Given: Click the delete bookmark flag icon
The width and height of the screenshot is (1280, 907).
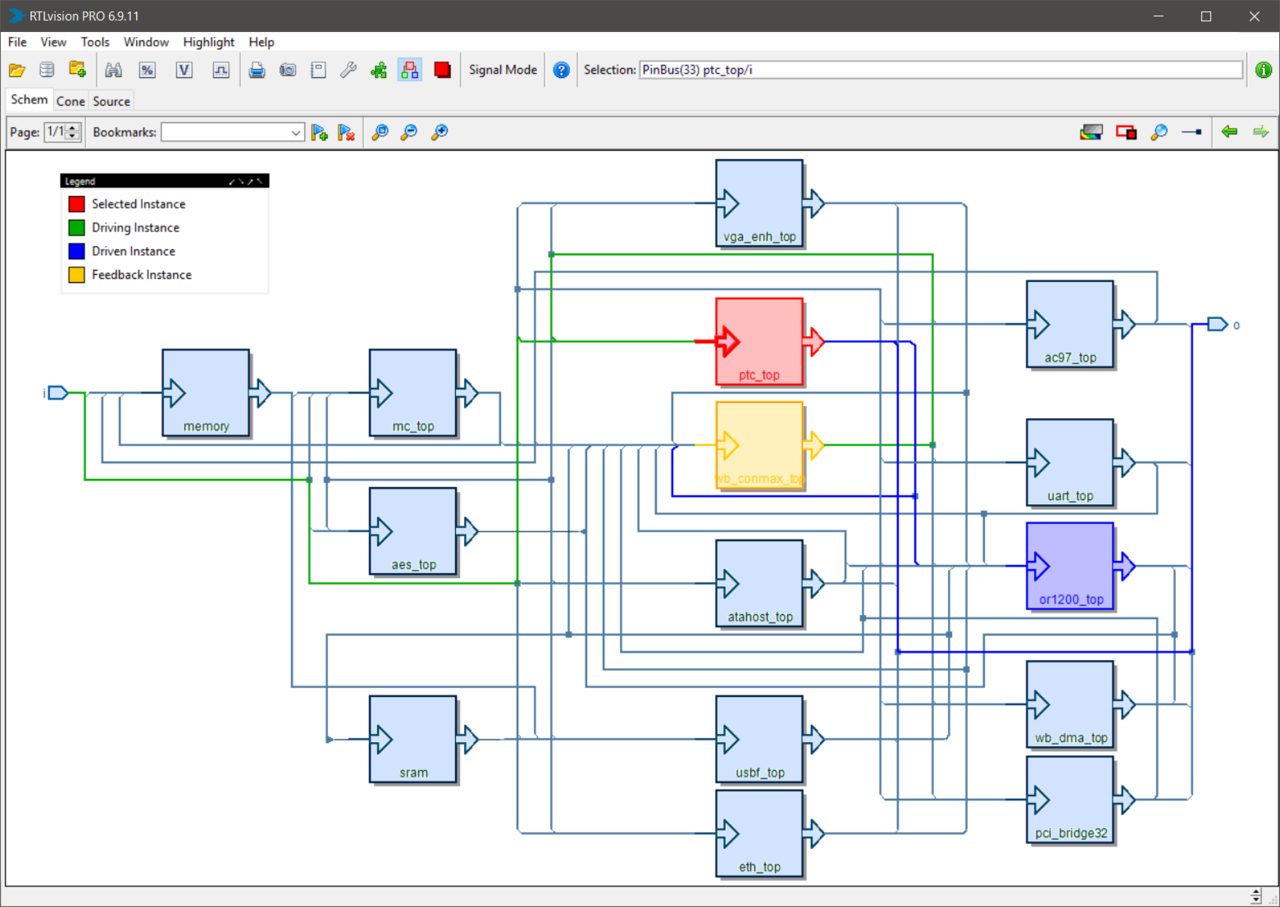Looking at the screenshot, I should [x=346, y=132].
